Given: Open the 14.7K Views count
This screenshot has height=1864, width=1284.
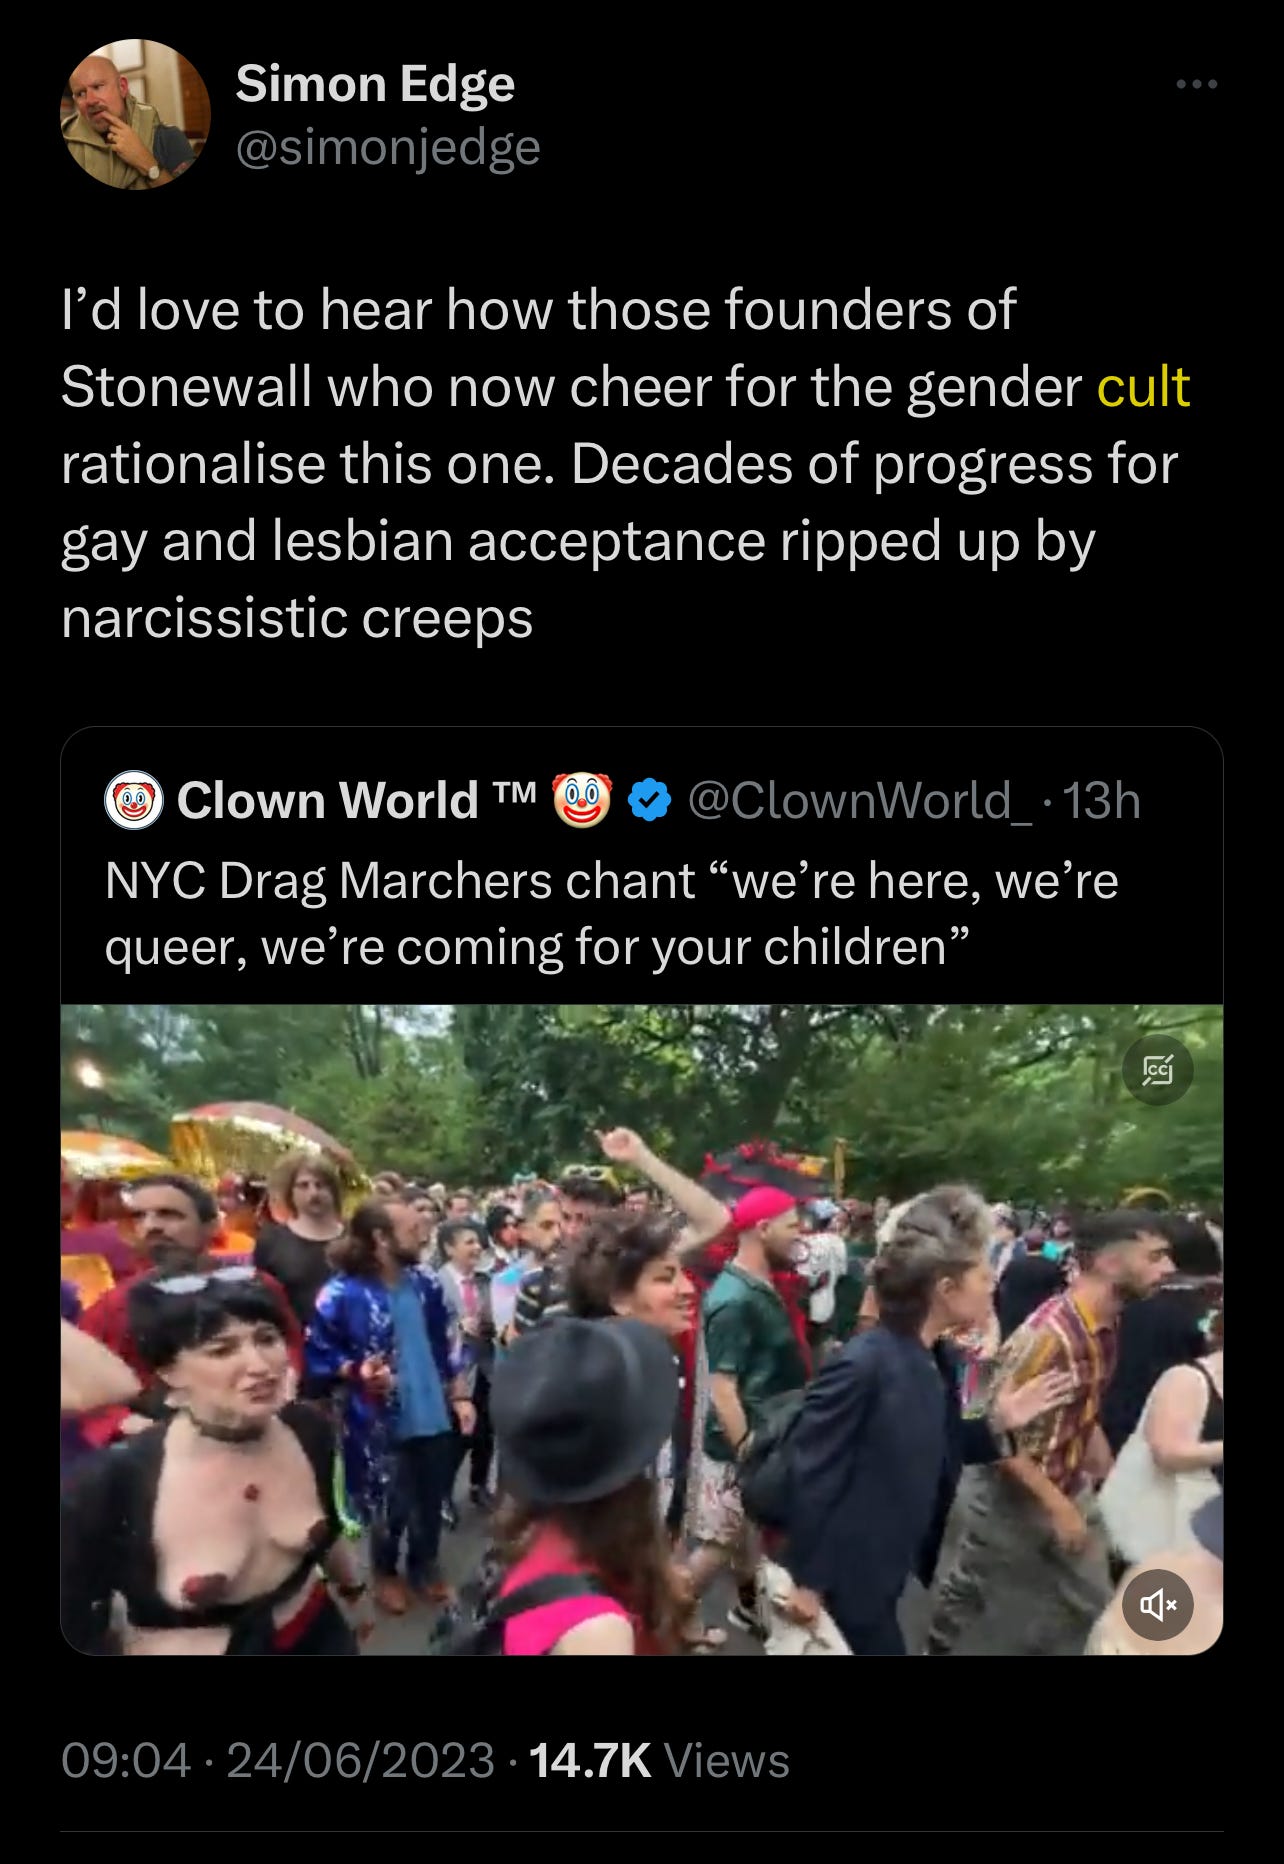Looking at the screenshot, I should [x=659, y=1760].
